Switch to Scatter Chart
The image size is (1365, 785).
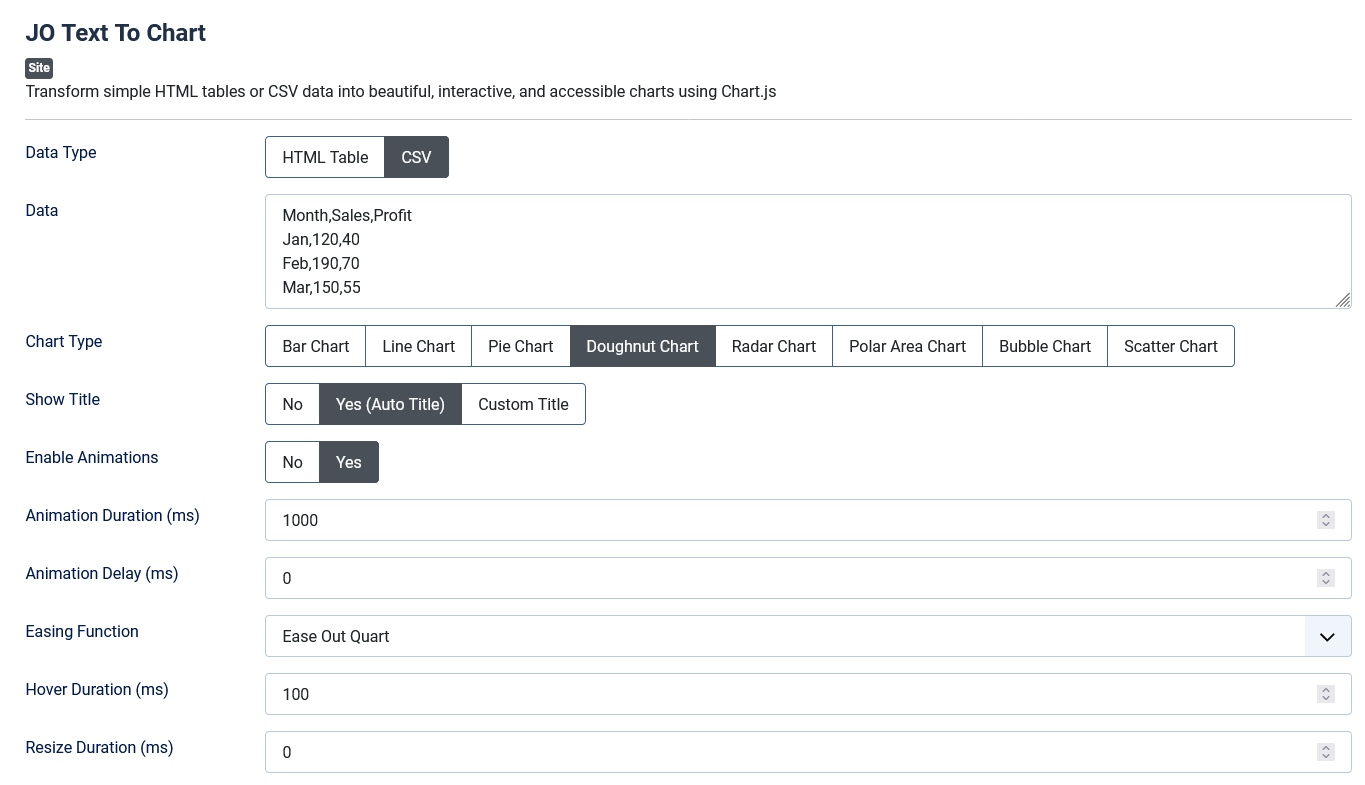click(1170, 346)
